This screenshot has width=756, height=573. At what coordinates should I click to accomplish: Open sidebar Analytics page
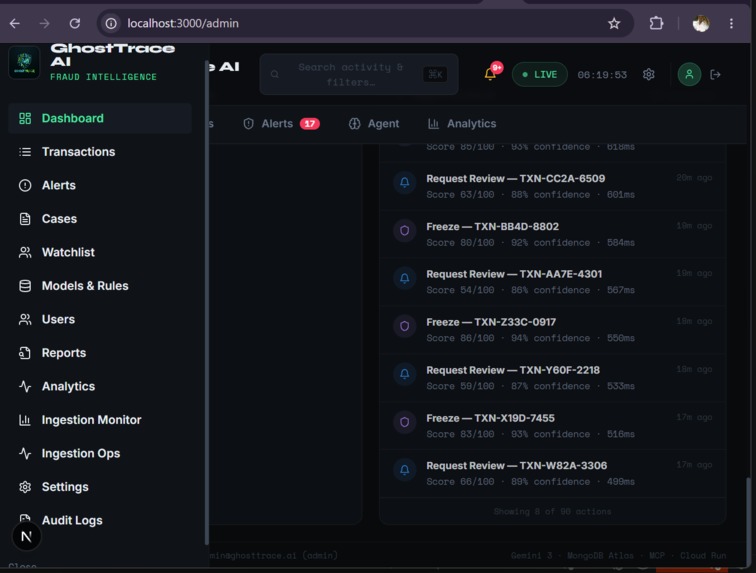[x=100, y=386]
